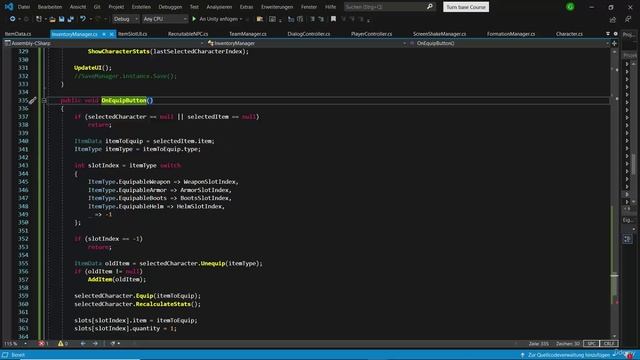The width and height of the screenshot is (640, 360).
Task: Click the Visual Studio logo icon
Action: click(x=9, y=7)
